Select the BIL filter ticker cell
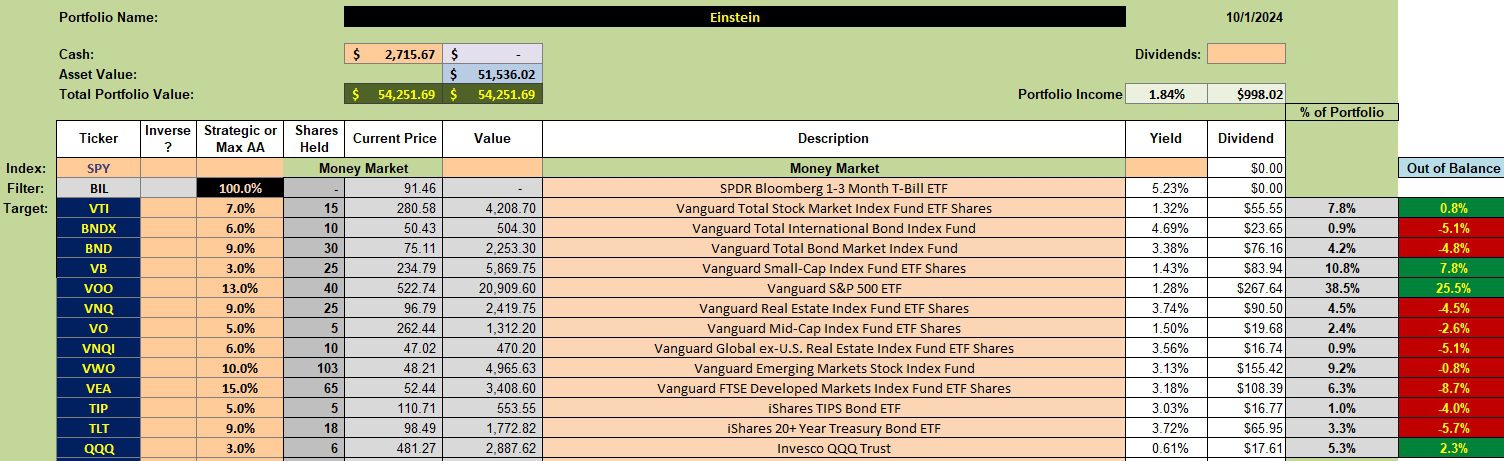Screen dimensions: 1504x461 tap(98, 188)
